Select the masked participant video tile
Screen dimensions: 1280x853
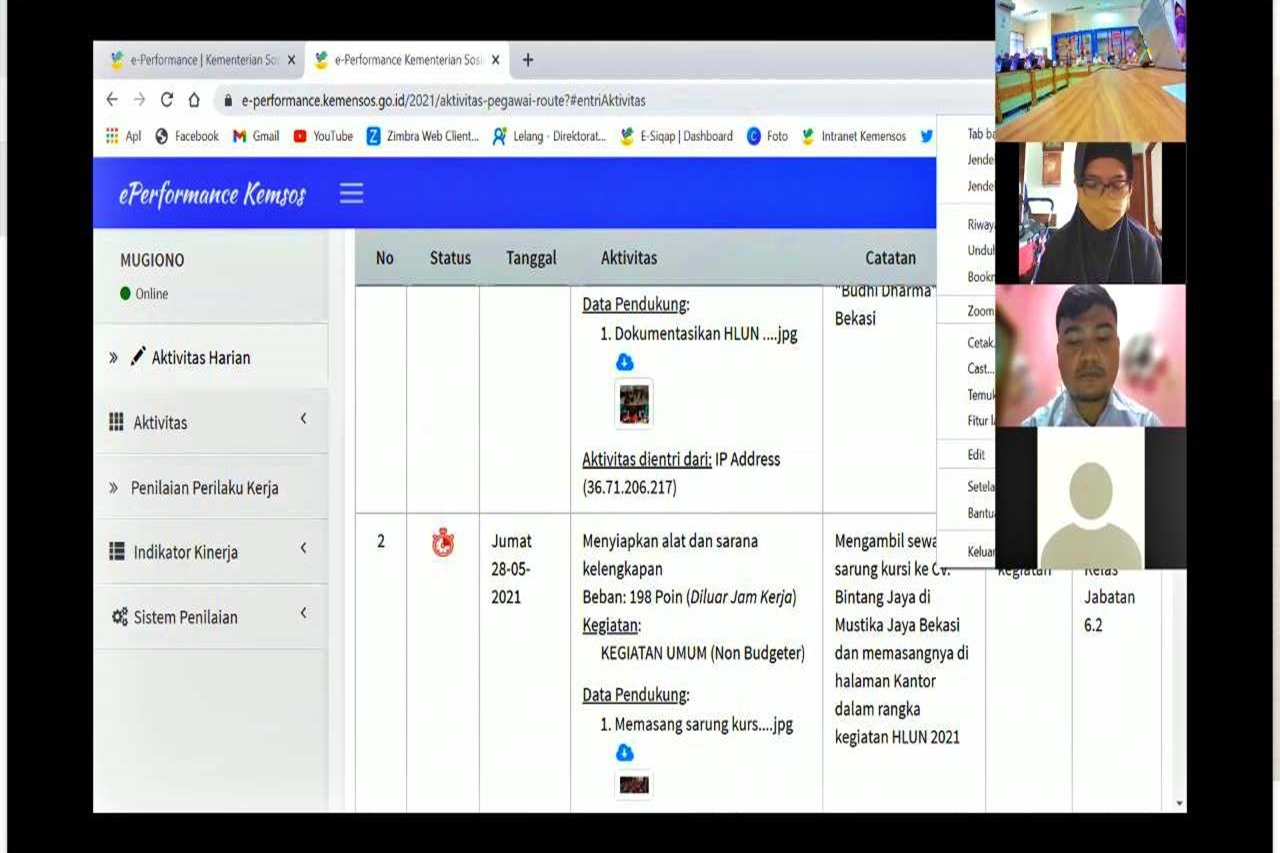(1090, 213)
